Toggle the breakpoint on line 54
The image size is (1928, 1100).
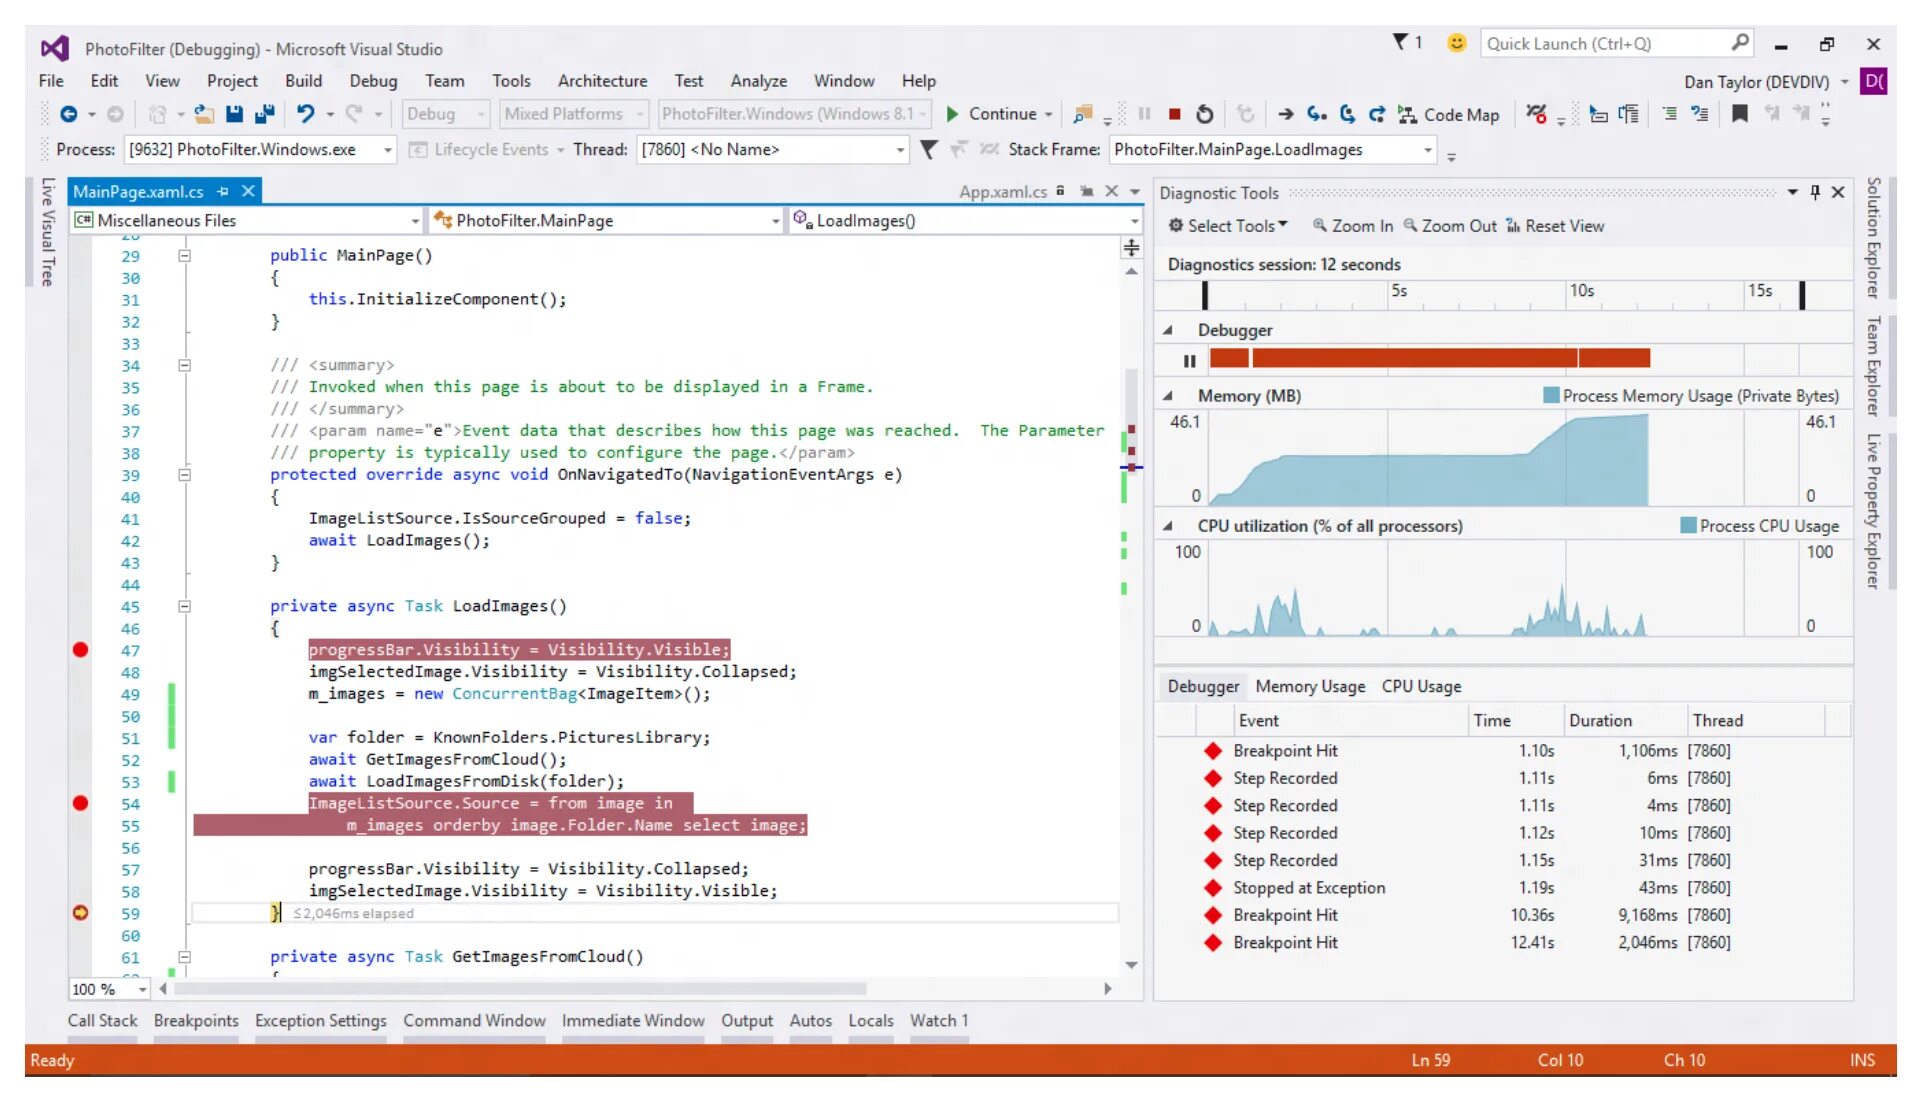click(x=81, y=803)
